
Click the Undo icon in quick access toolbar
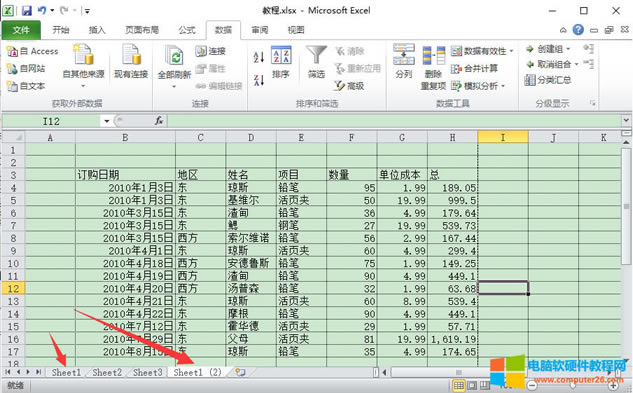[42, 10]
